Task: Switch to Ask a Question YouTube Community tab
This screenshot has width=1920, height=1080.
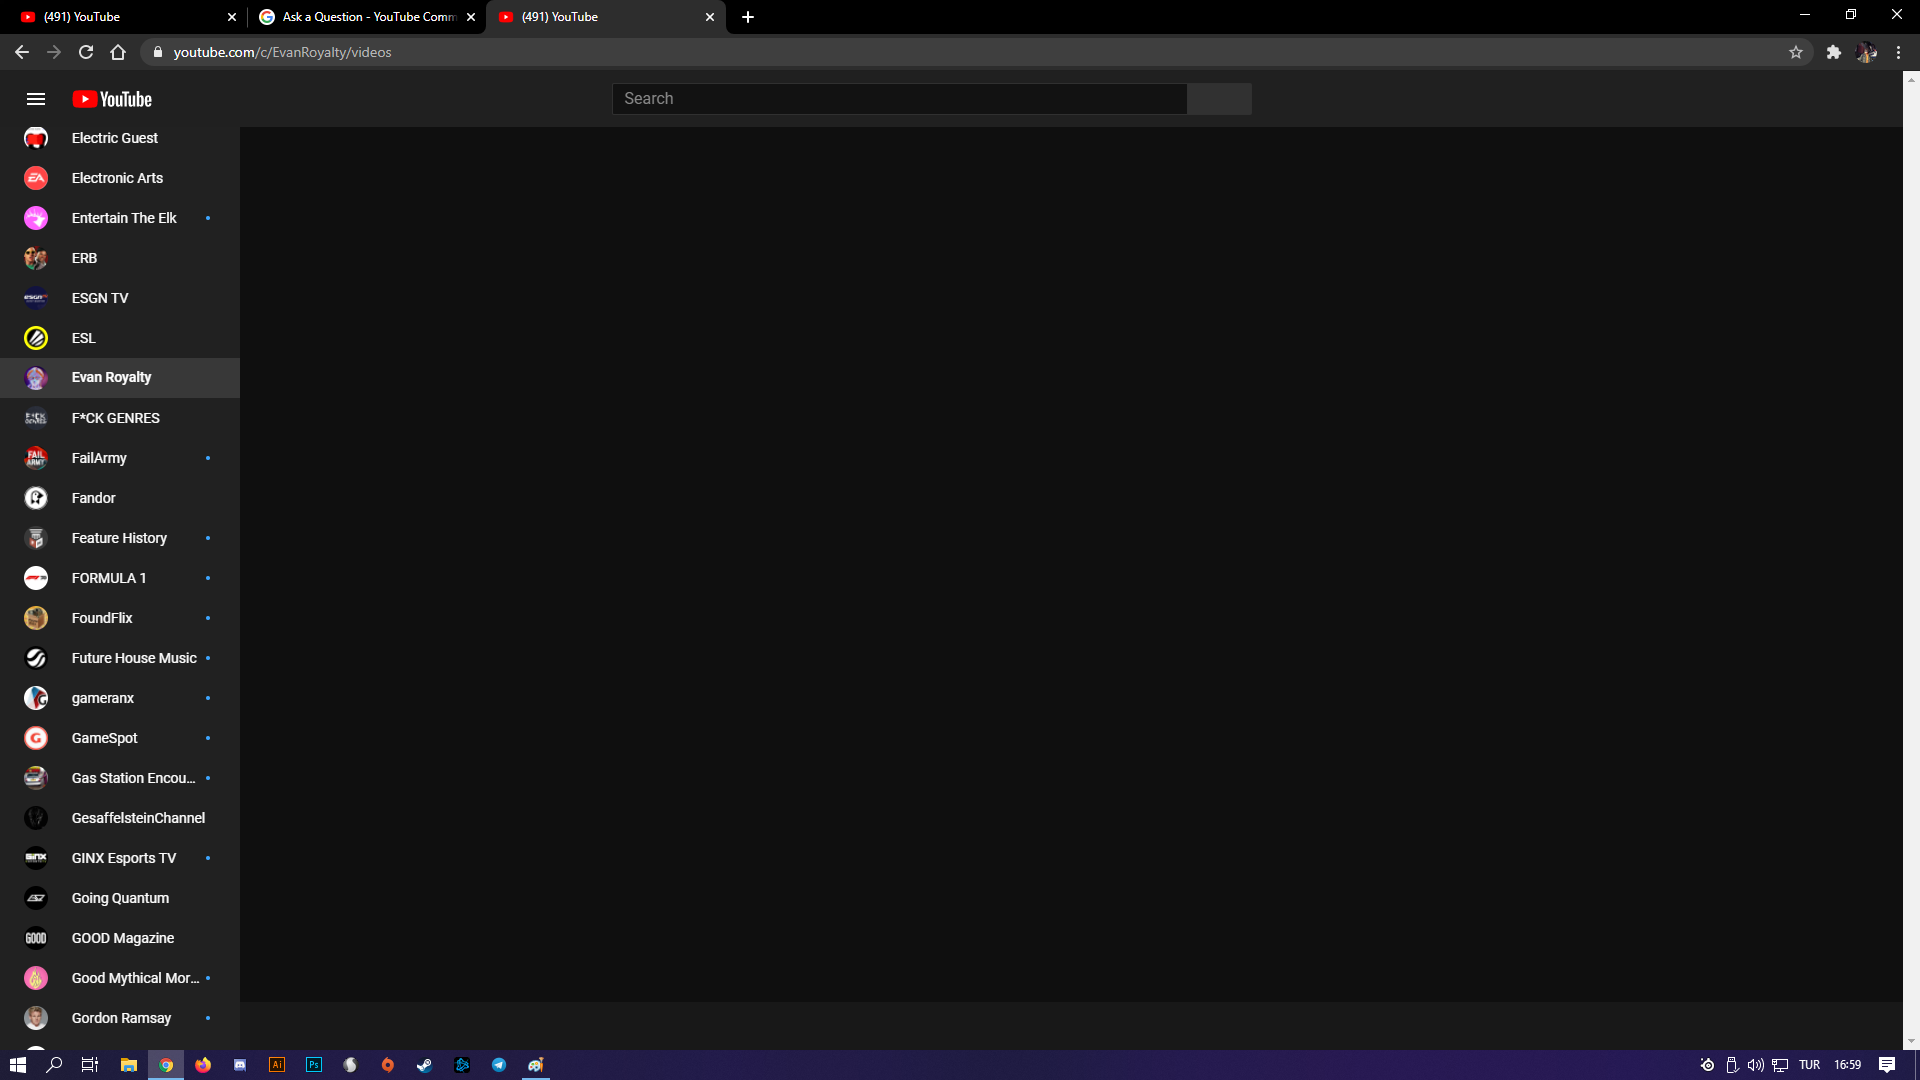Action: tap(369, 17)
